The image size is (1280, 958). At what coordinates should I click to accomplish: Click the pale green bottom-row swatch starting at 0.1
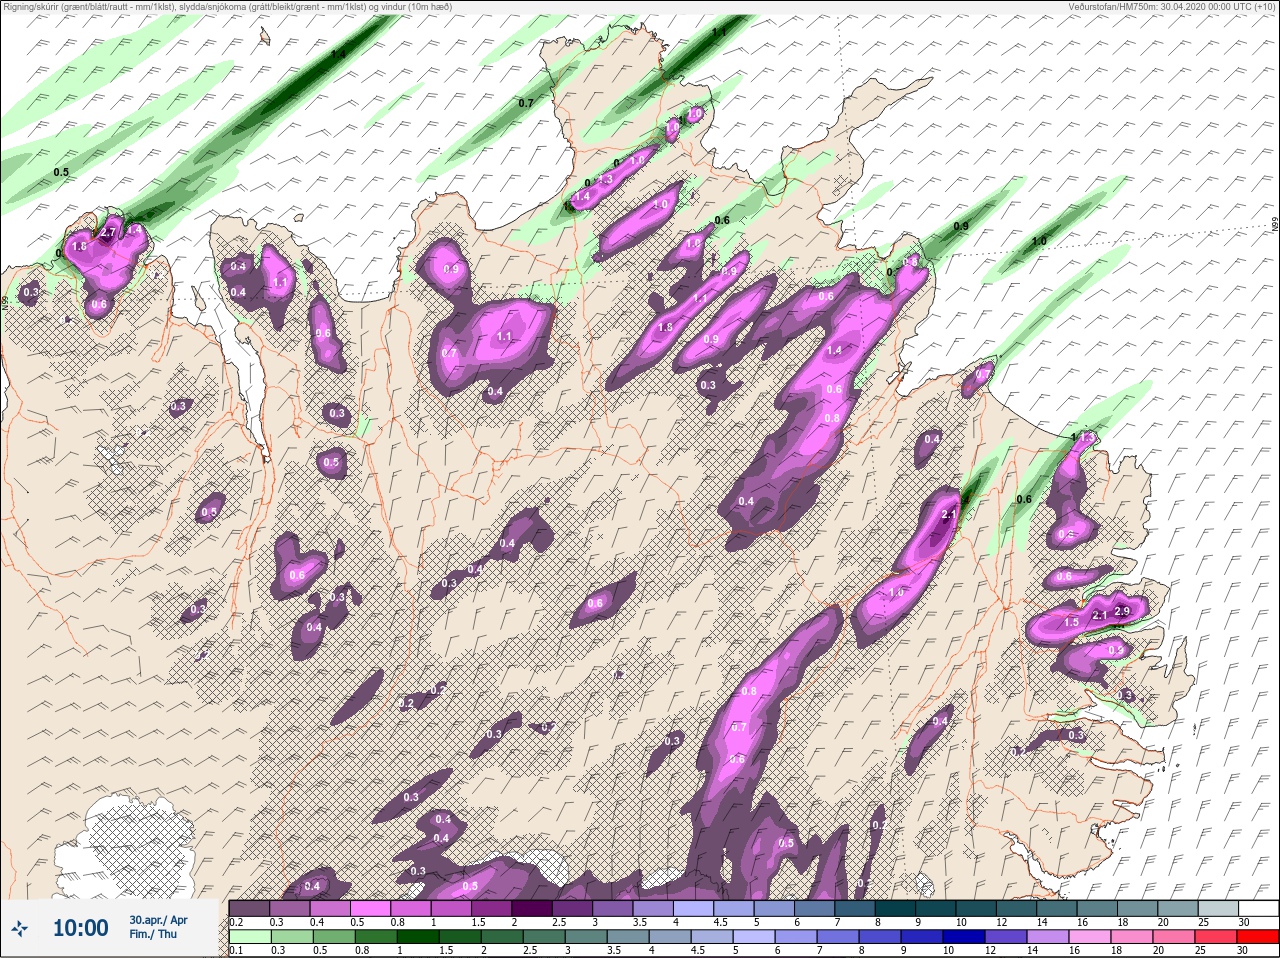click(x=249, y=937)
